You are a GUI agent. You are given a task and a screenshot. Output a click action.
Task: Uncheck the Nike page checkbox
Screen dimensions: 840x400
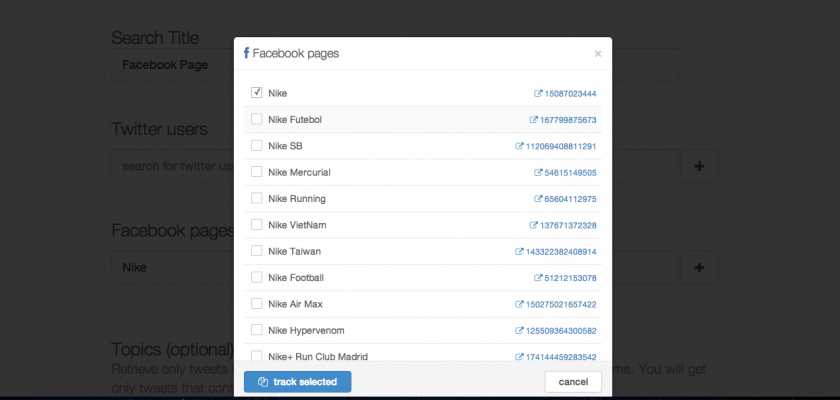[257, 93]
